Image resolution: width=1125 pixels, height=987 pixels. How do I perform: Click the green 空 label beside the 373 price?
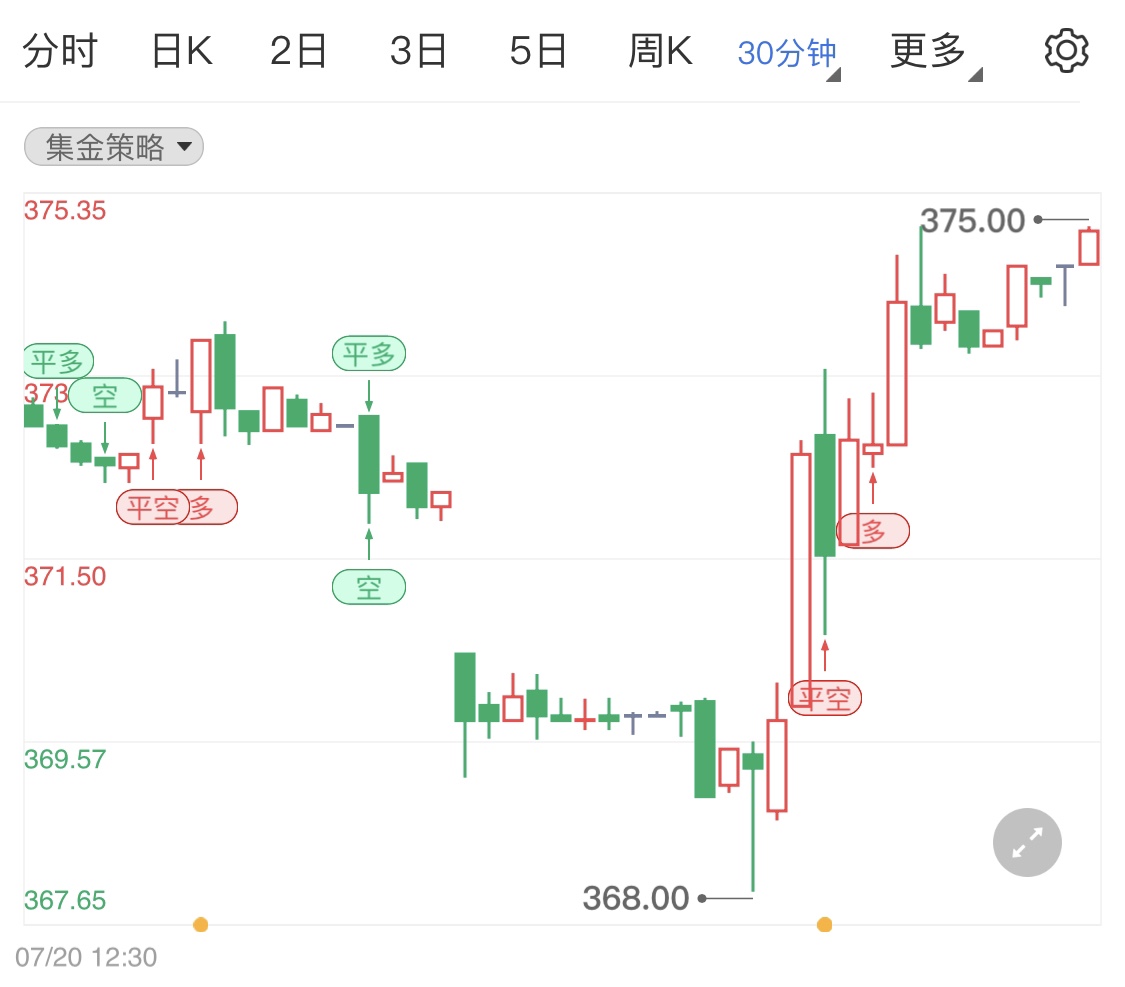click(x=106, y=396)
